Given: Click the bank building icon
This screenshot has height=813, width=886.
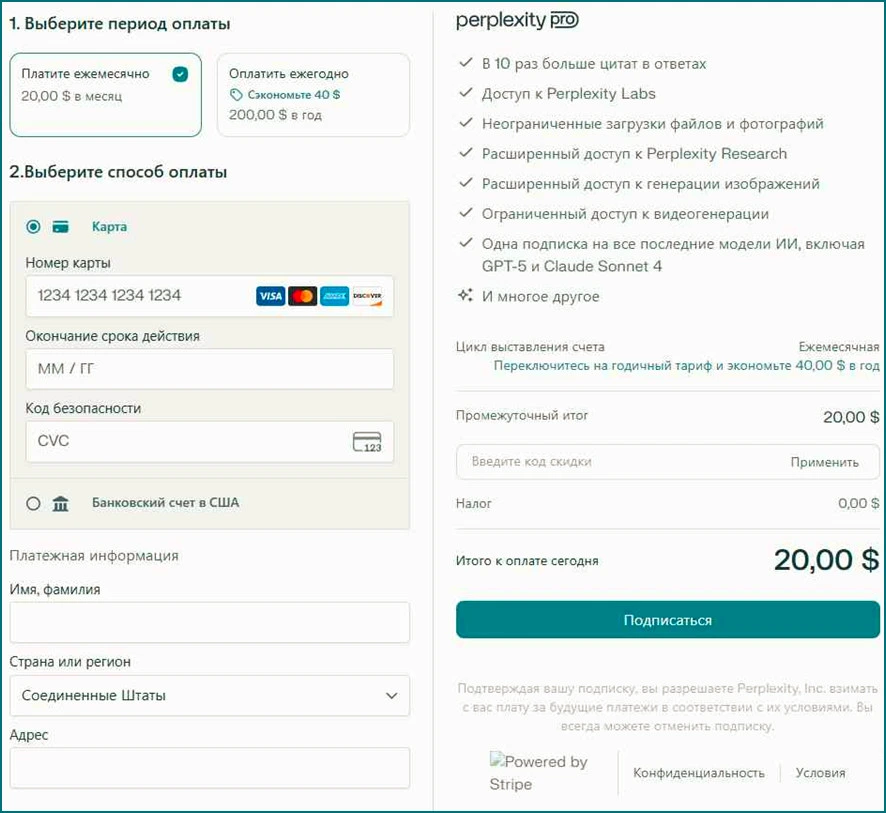Looking at the screenshot, I should point(61,503).
